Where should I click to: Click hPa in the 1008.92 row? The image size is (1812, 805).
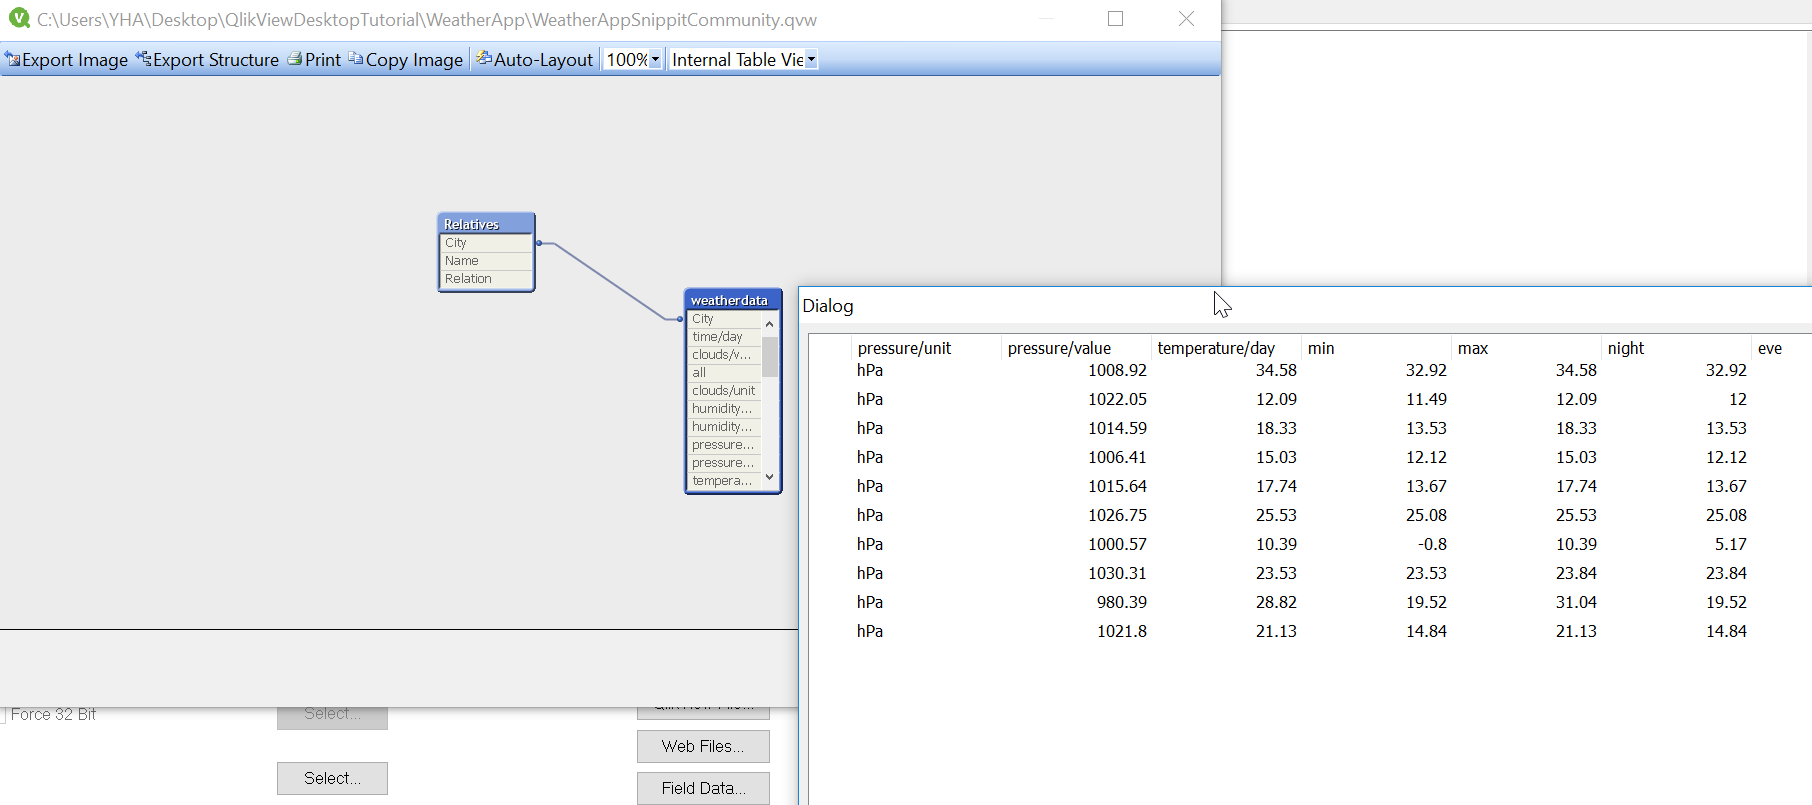pyautogui.click(x=870, y=370)
